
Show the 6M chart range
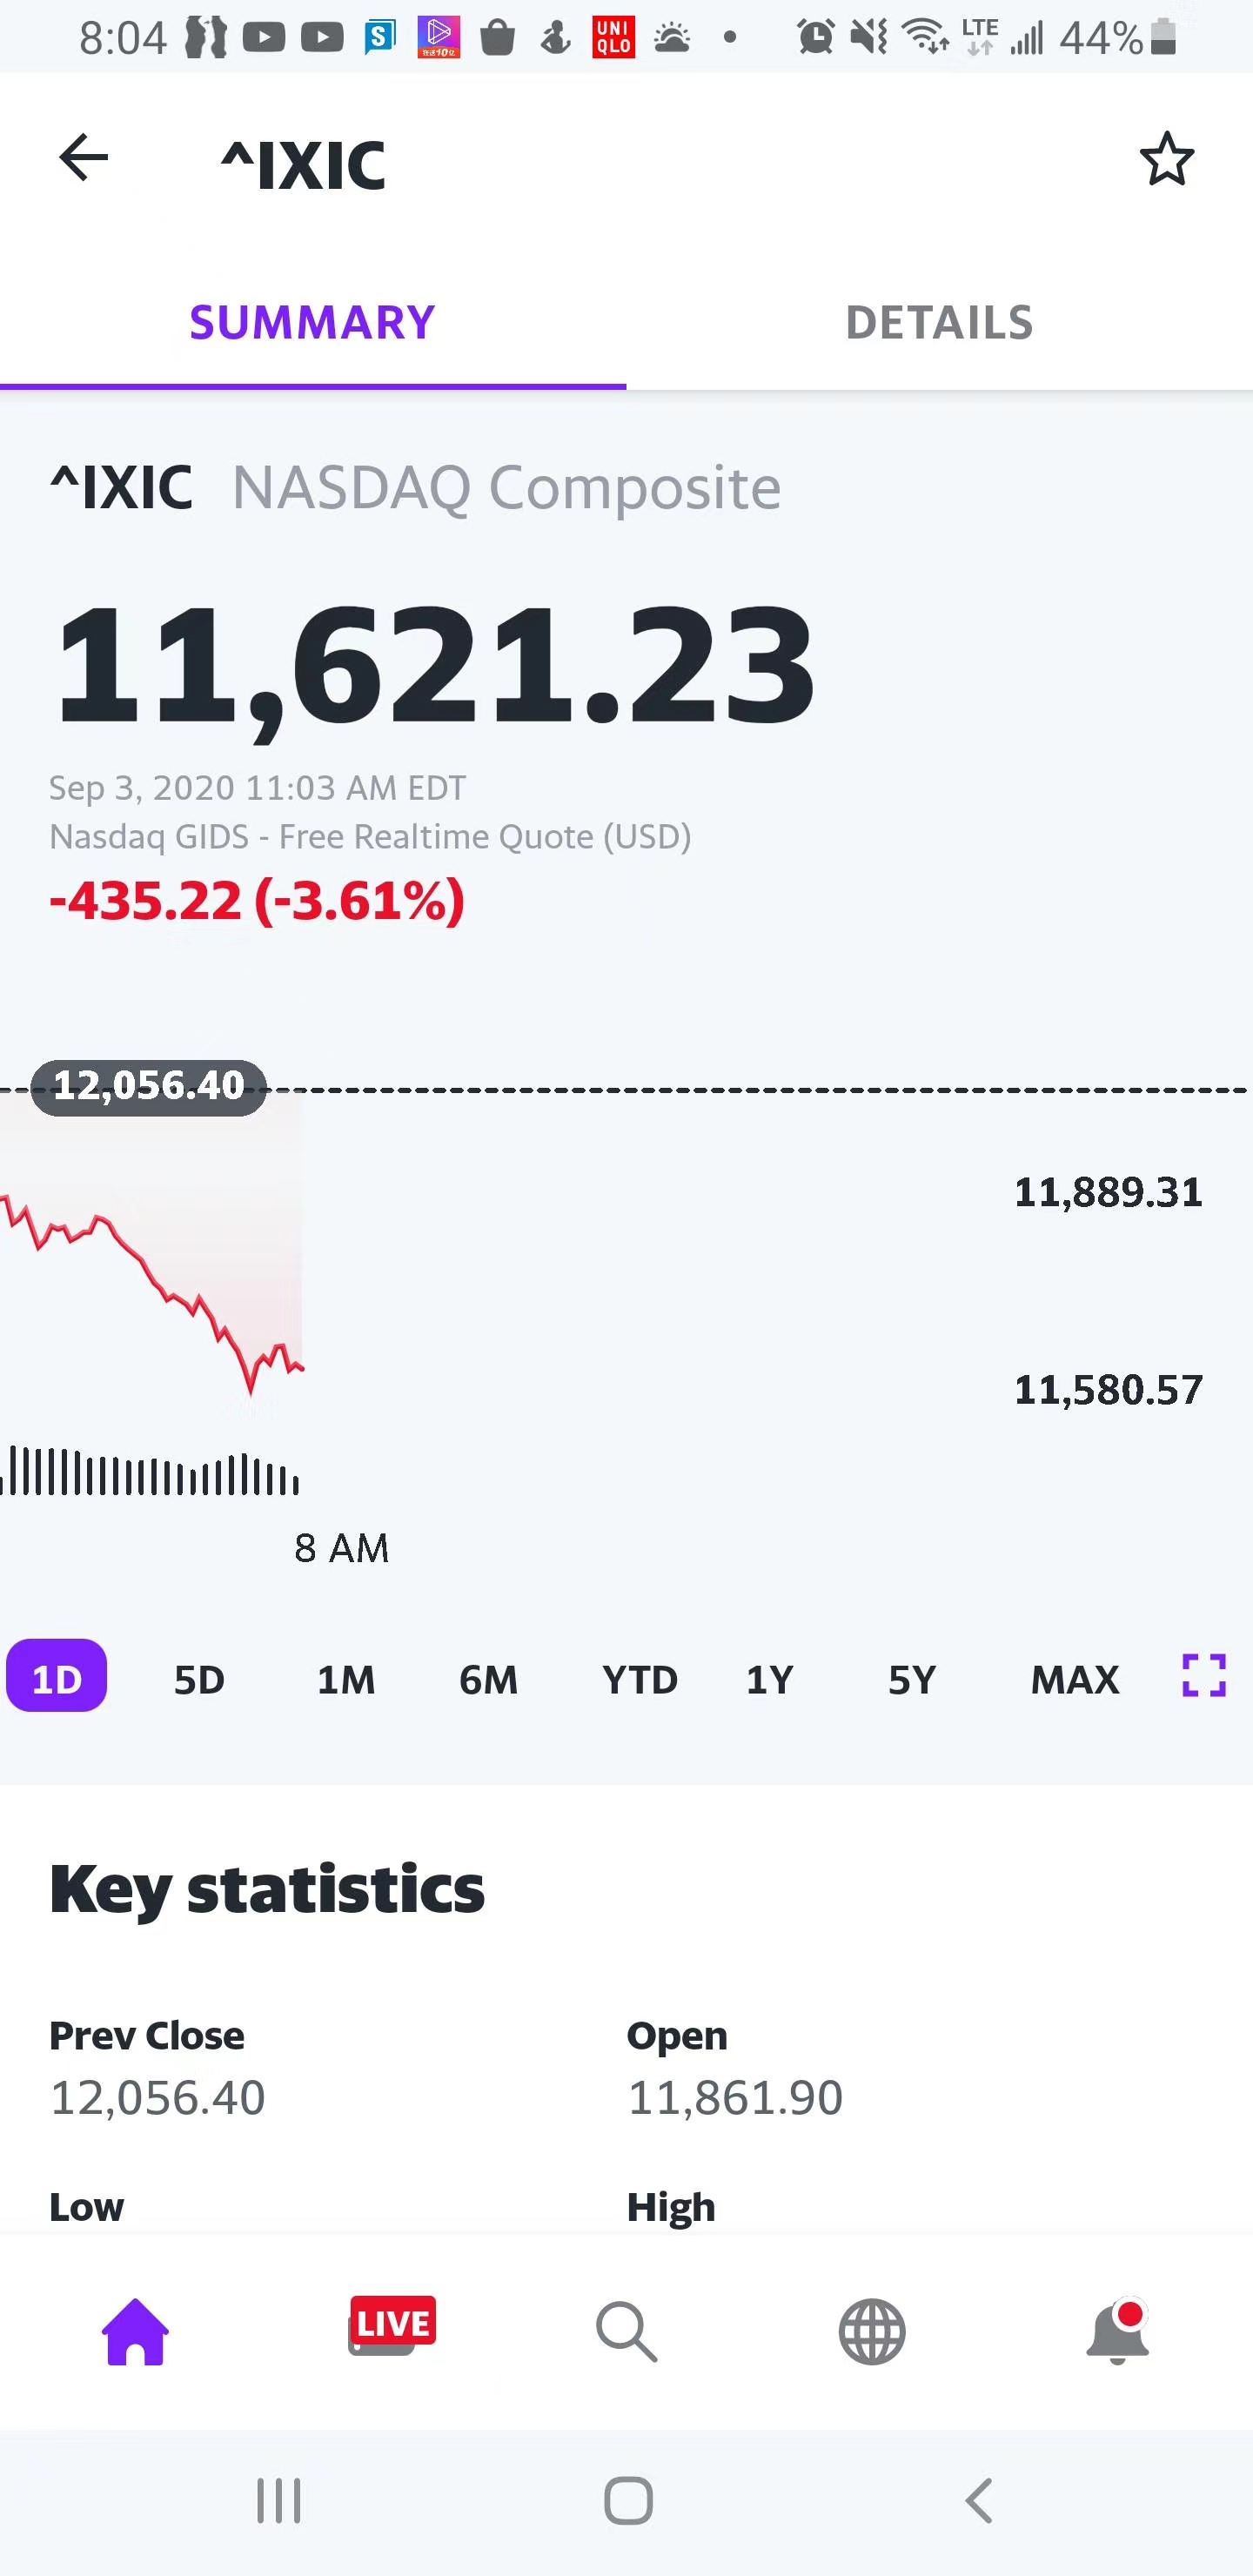[488, 1679]
